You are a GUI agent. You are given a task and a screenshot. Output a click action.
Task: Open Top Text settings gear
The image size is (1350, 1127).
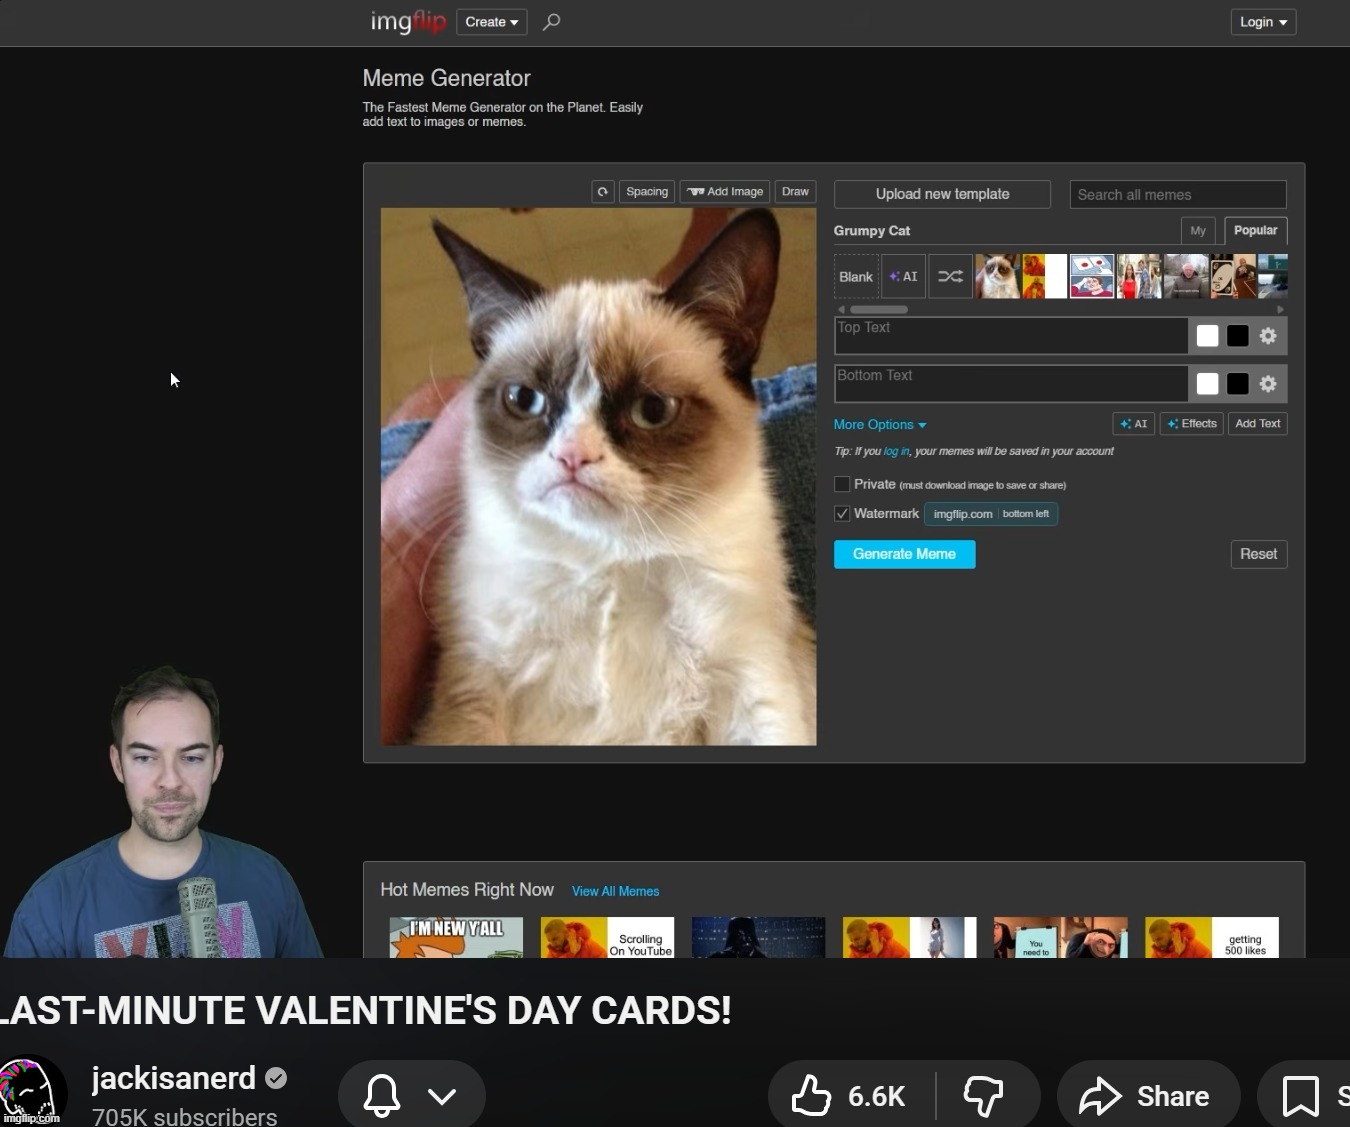1268,335
